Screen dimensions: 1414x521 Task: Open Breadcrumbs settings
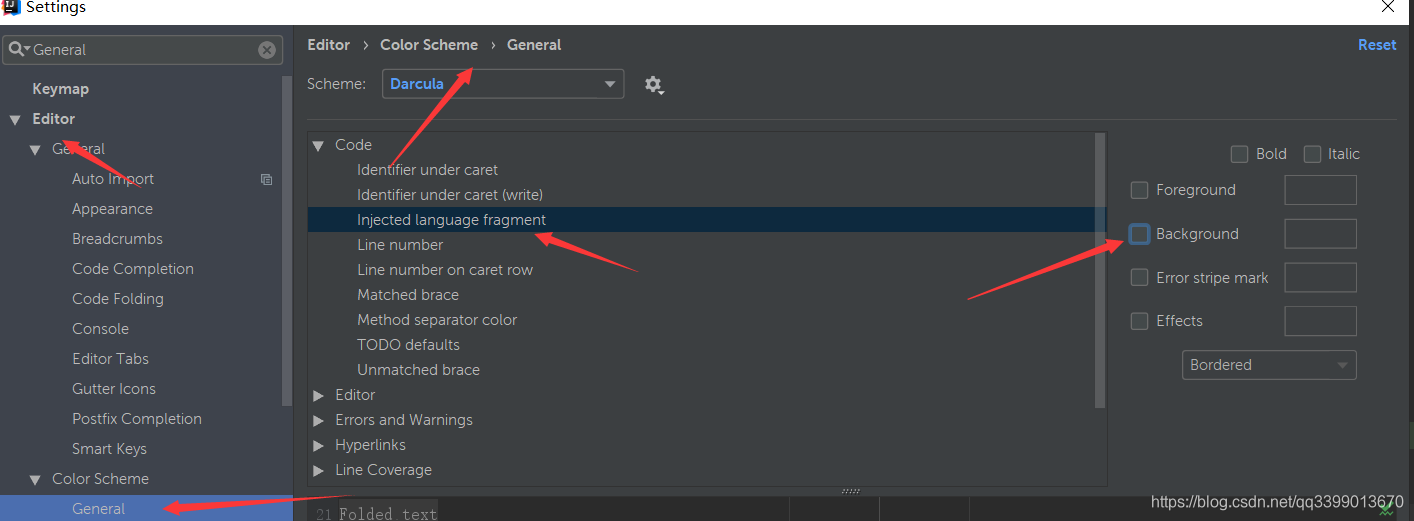[117, 239]
